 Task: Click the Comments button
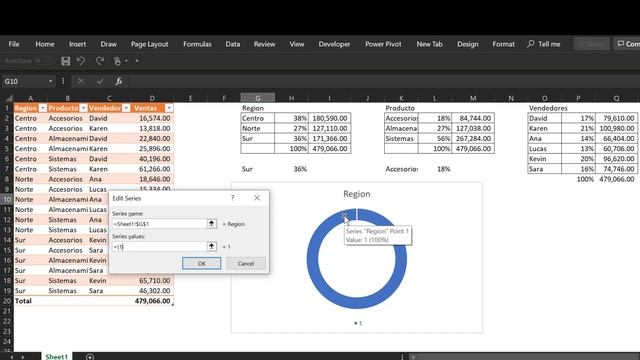(627, 44)
